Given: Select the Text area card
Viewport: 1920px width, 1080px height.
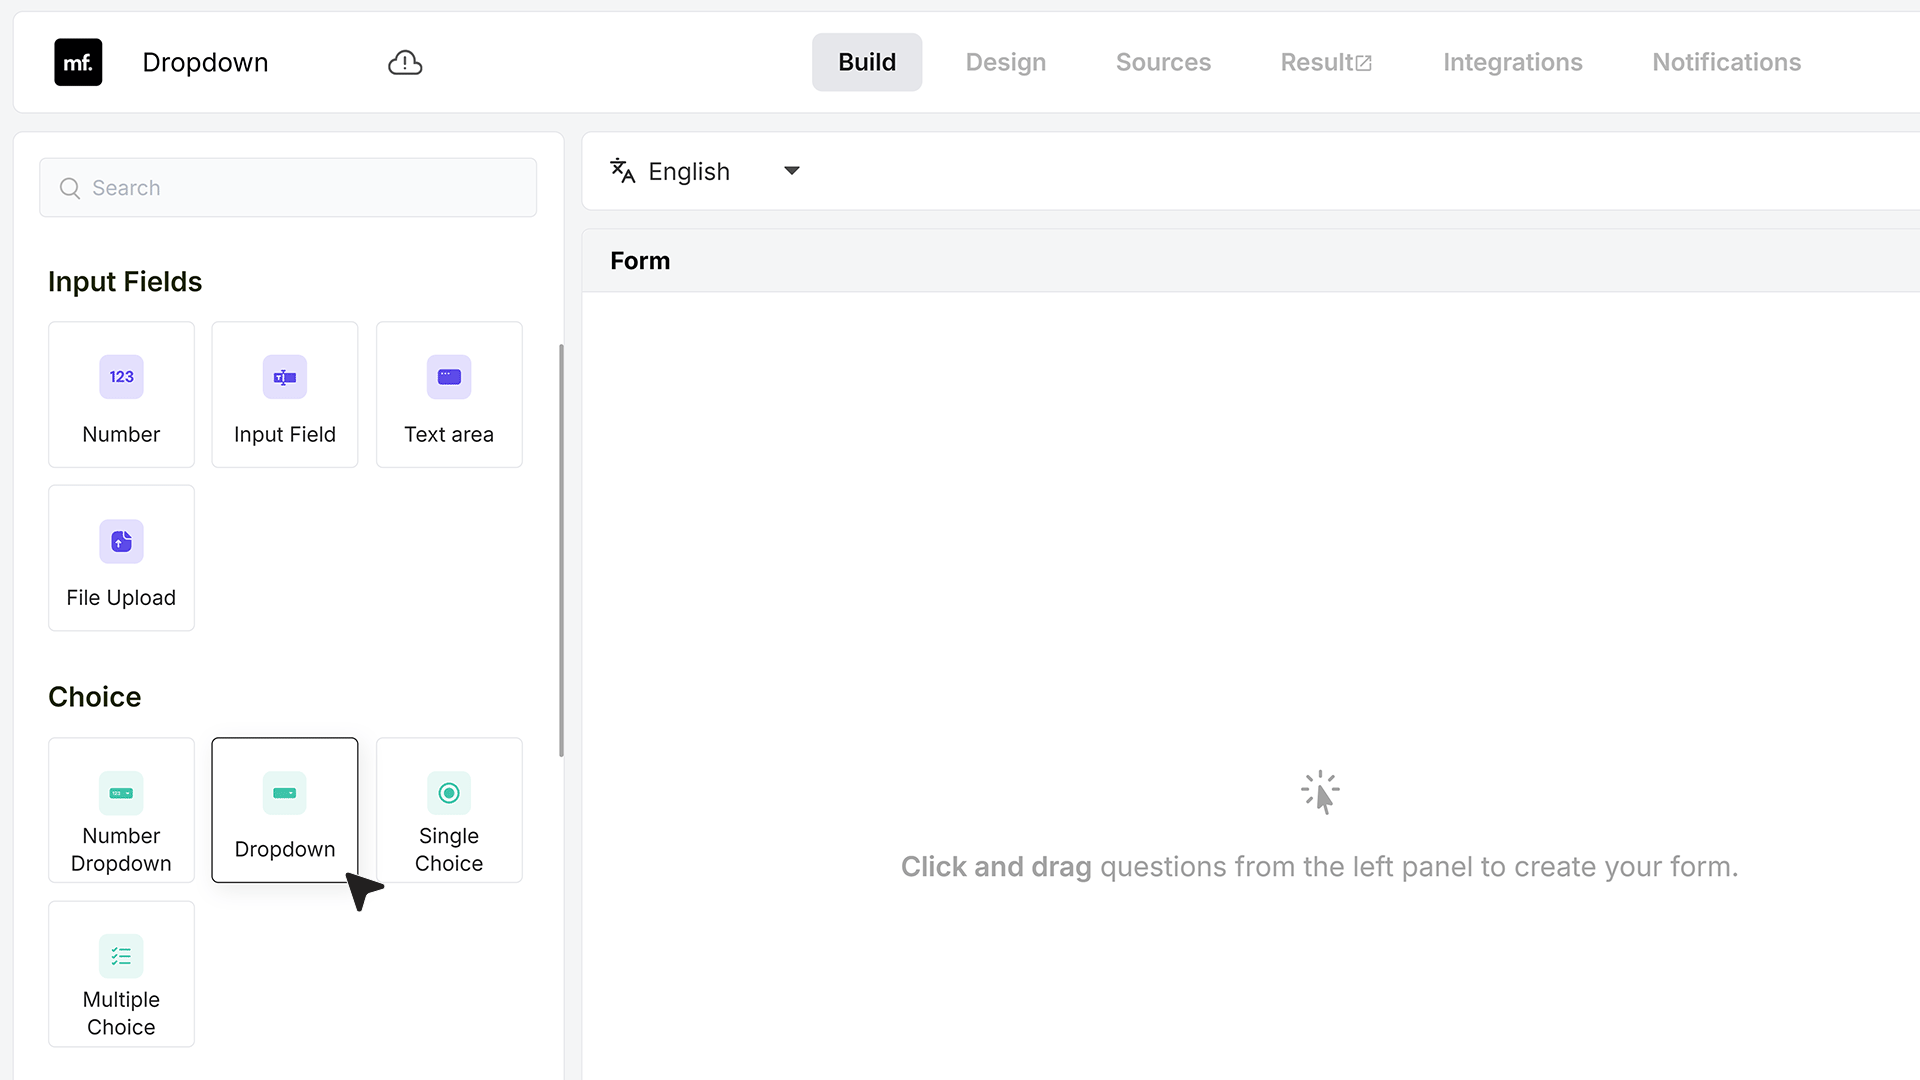Looking at the screenshot, I should pyautogui.click(x=449, y=394).
